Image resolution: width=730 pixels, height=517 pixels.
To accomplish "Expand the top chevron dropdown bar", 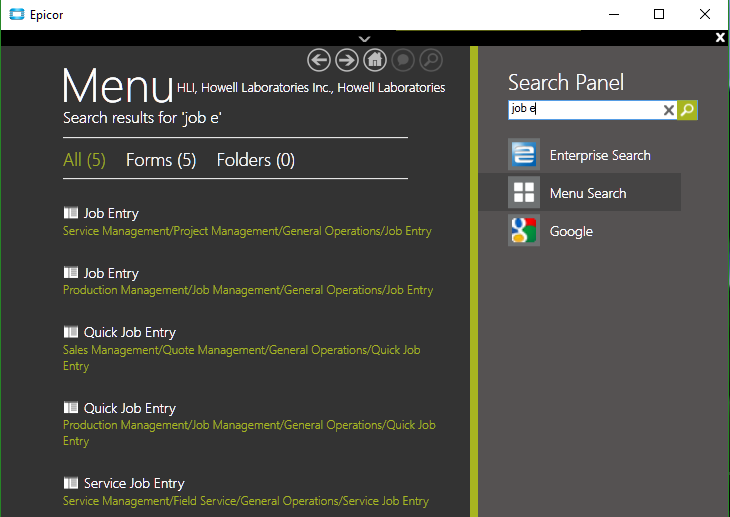I will tap(365, 39).
